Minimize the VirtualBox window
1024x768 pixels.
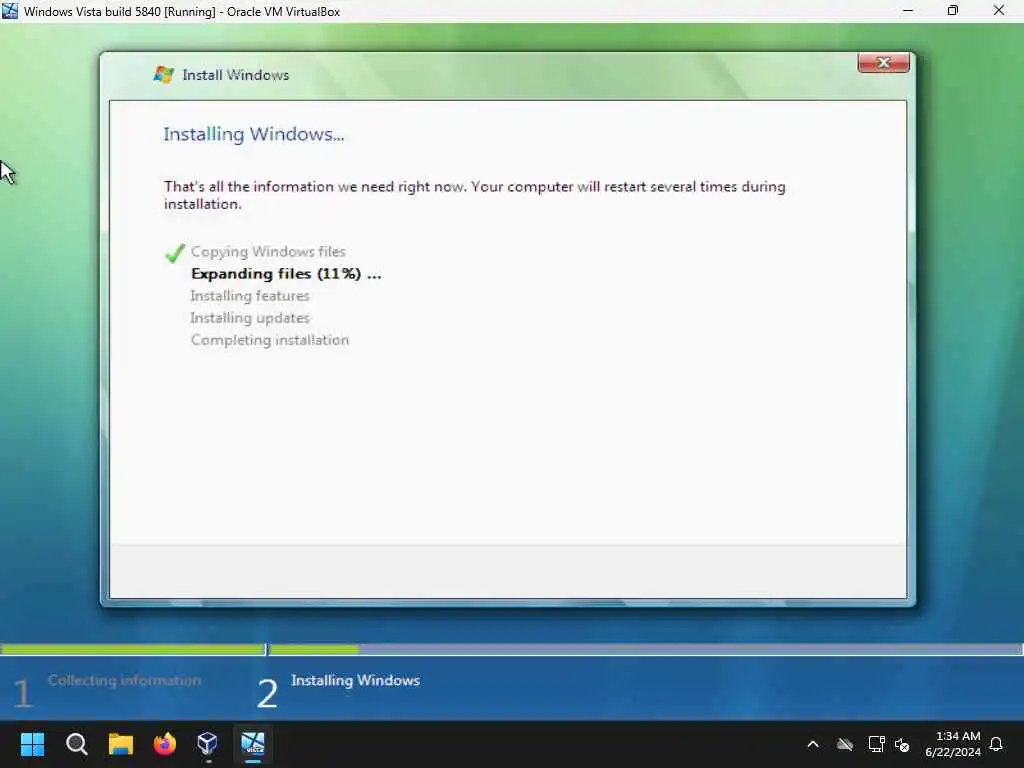908,10
